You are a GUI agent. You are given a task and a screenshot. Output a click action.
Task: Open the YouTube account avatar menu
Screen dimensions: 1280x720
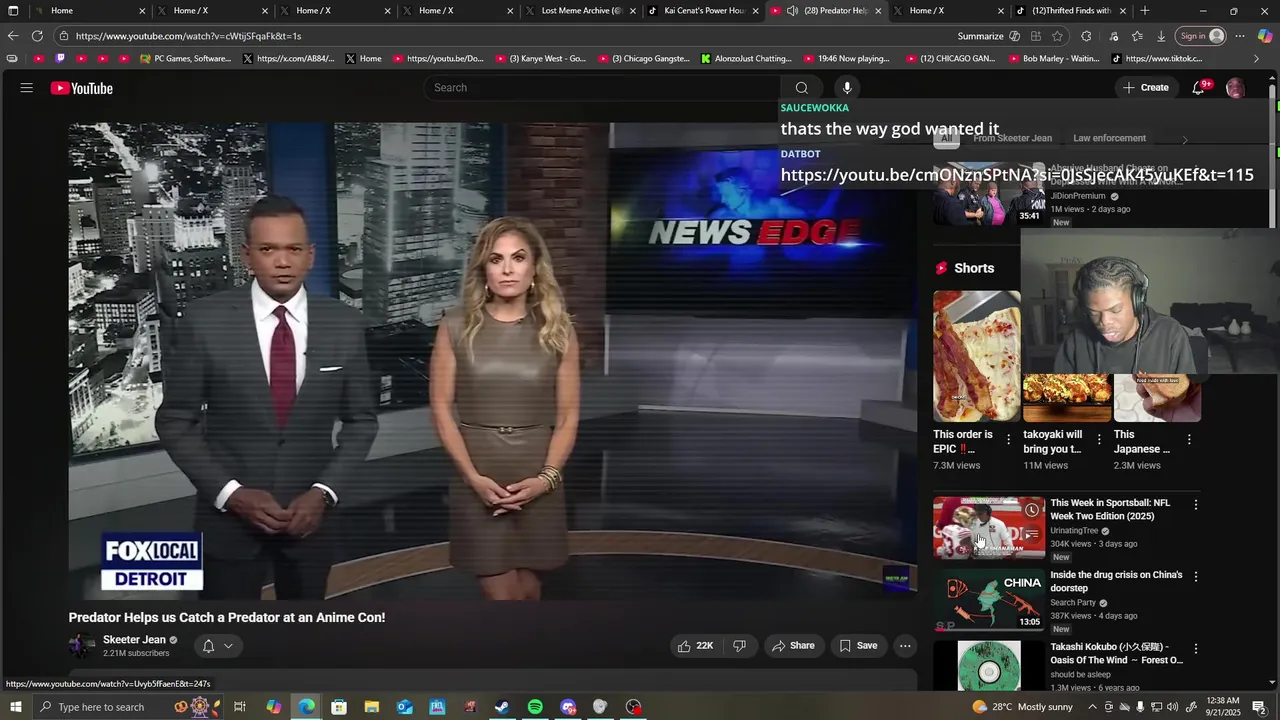pos(1235,88)
